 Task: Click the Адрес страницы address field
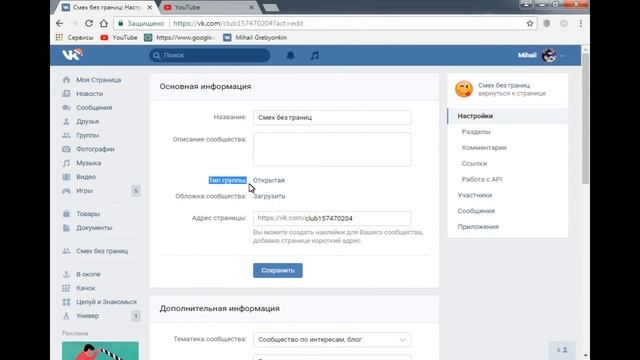coord(332,218)
